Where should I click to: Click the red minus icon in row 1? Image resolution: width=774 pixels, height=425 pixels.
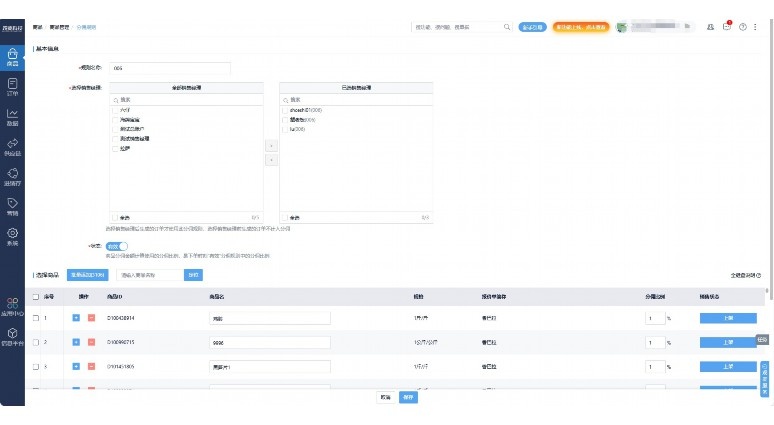tap(91, 318)
